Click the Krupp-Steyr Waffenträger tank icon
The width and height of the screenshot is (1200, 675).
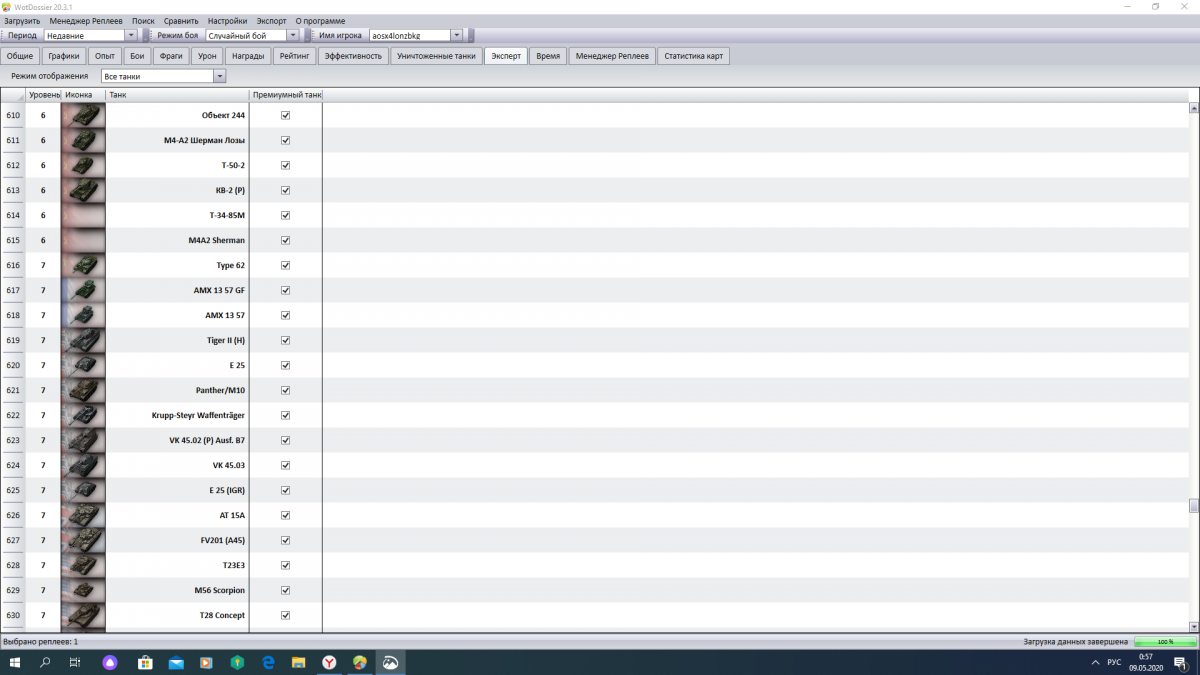point(83,415)
